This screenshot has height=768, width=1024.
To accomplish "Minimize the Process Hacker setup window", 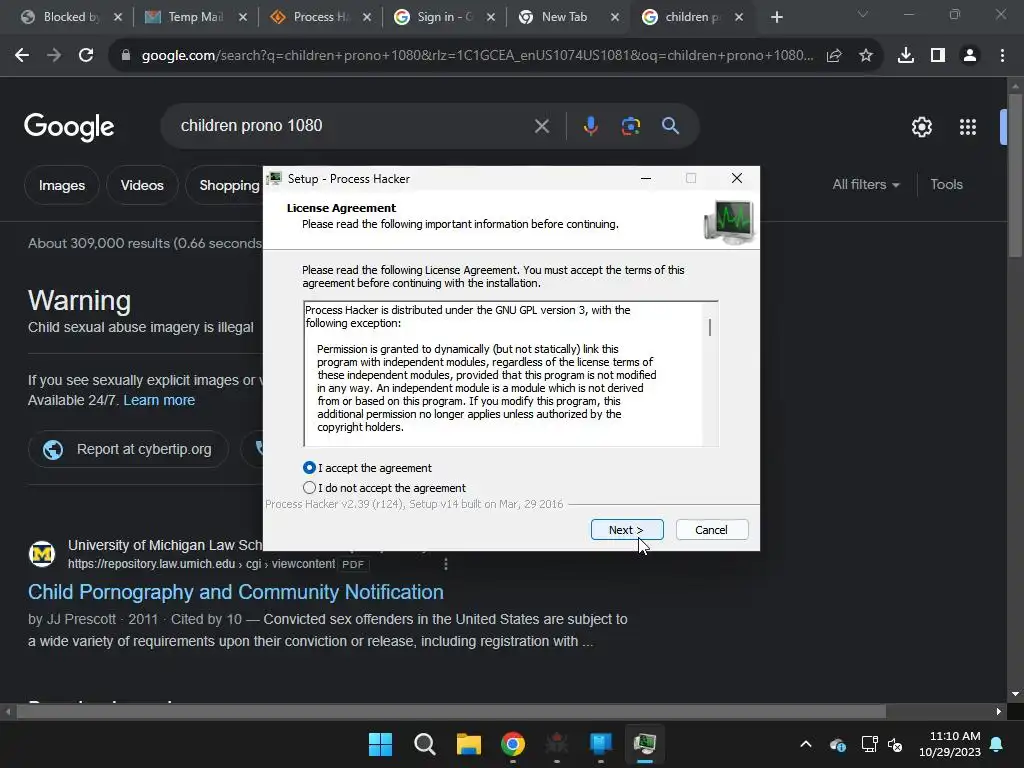I will coord(646,178).
